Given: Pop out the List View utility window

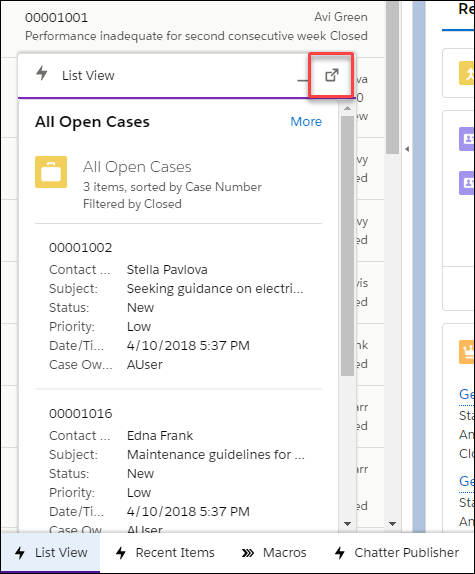Looking at the screenshot, I should click(x=332, y=75).
